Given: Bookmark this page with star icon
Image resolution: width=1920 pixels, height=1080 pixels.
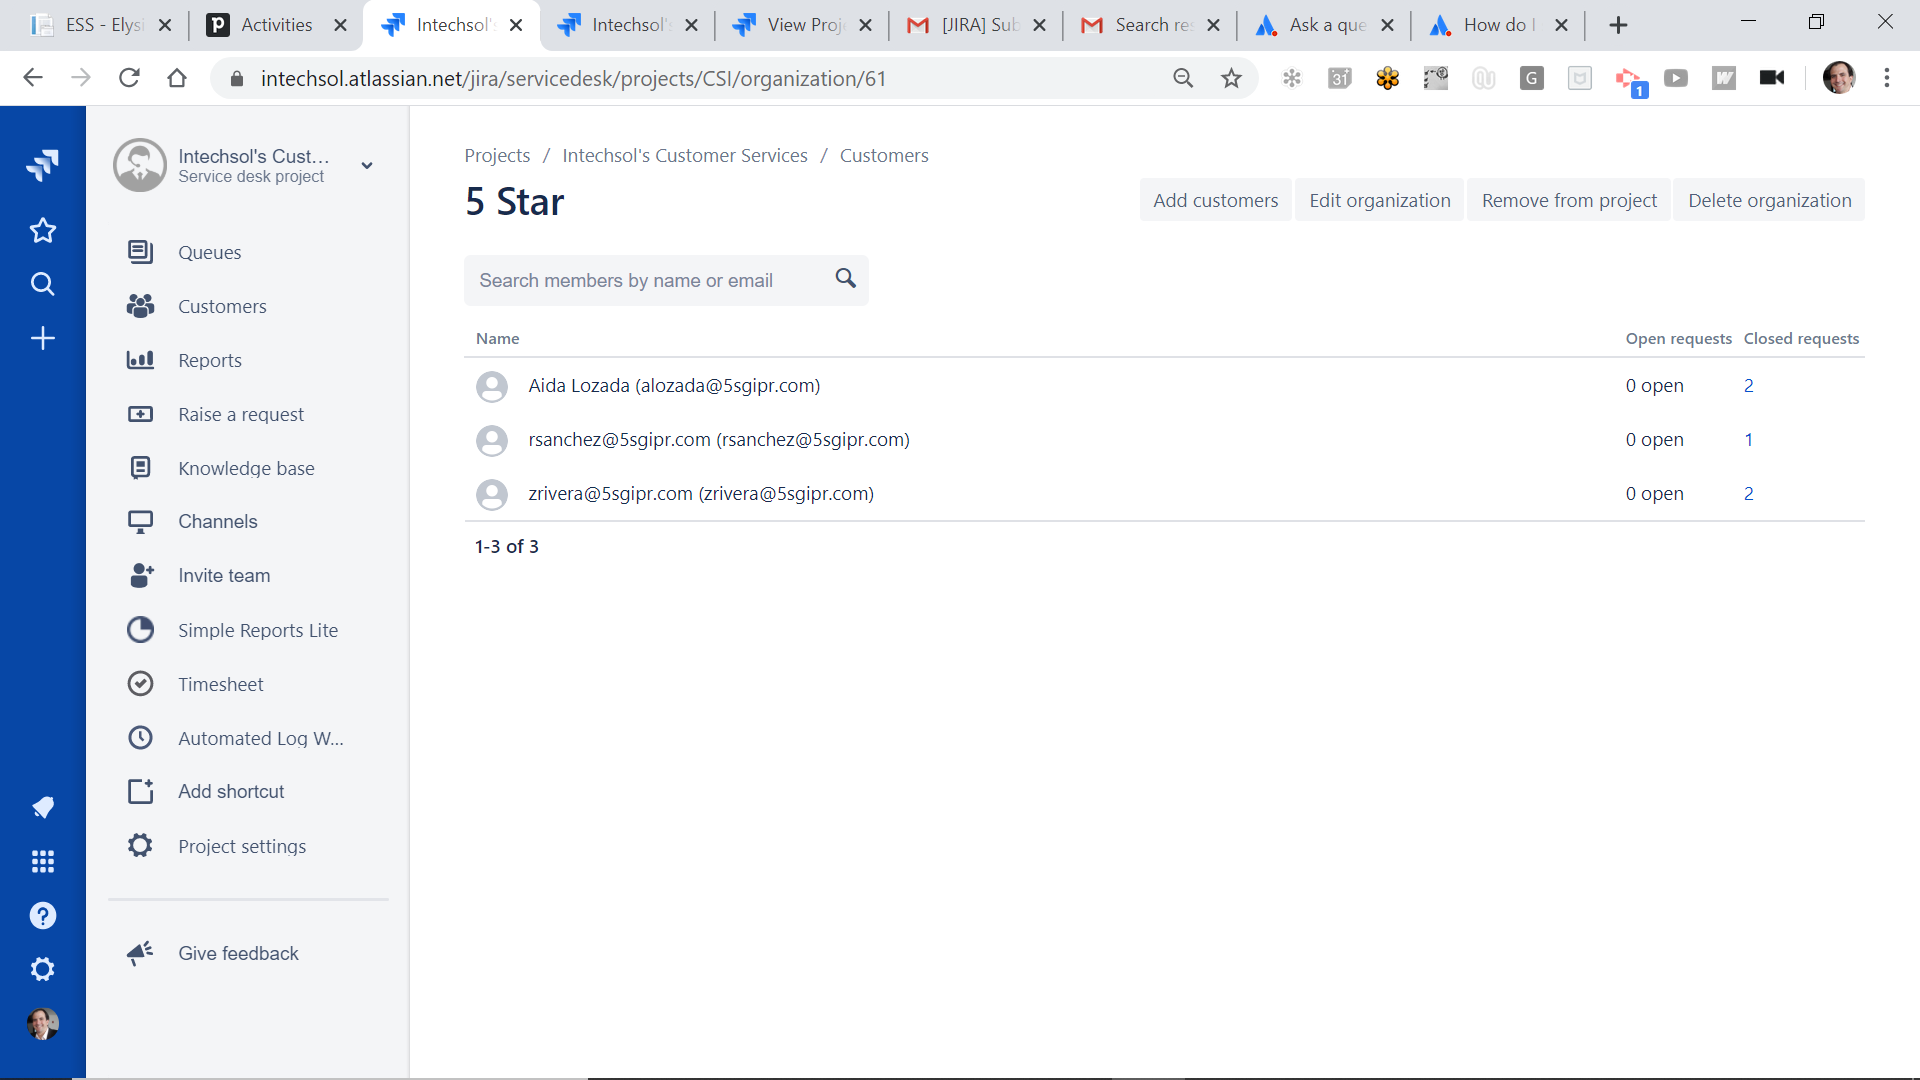Looking at the screenshot, I should 1231,78.
